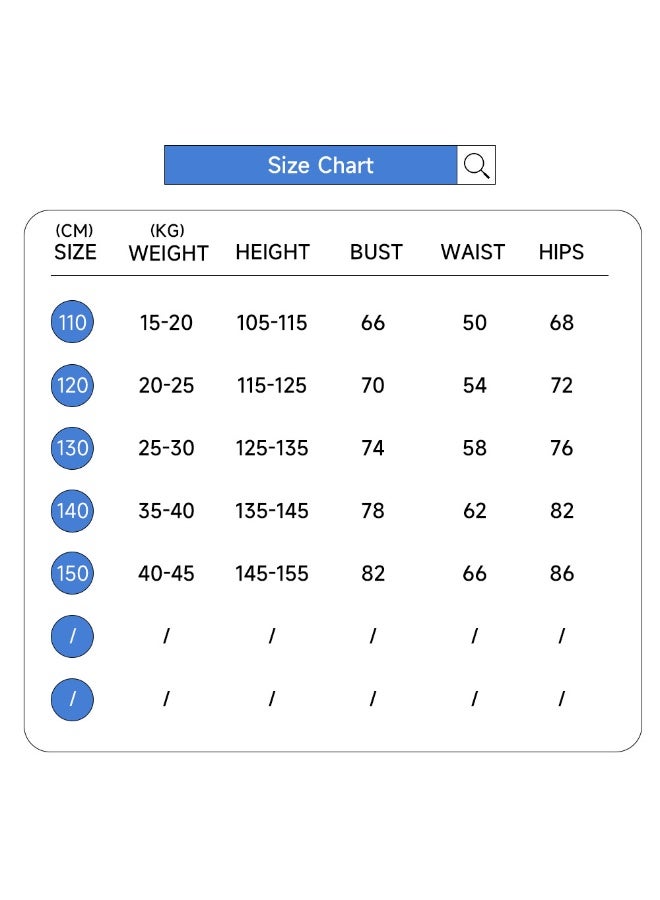Screen dimensions: 660x900
Task: Click the waist value 62
Action: coord(475,511)
